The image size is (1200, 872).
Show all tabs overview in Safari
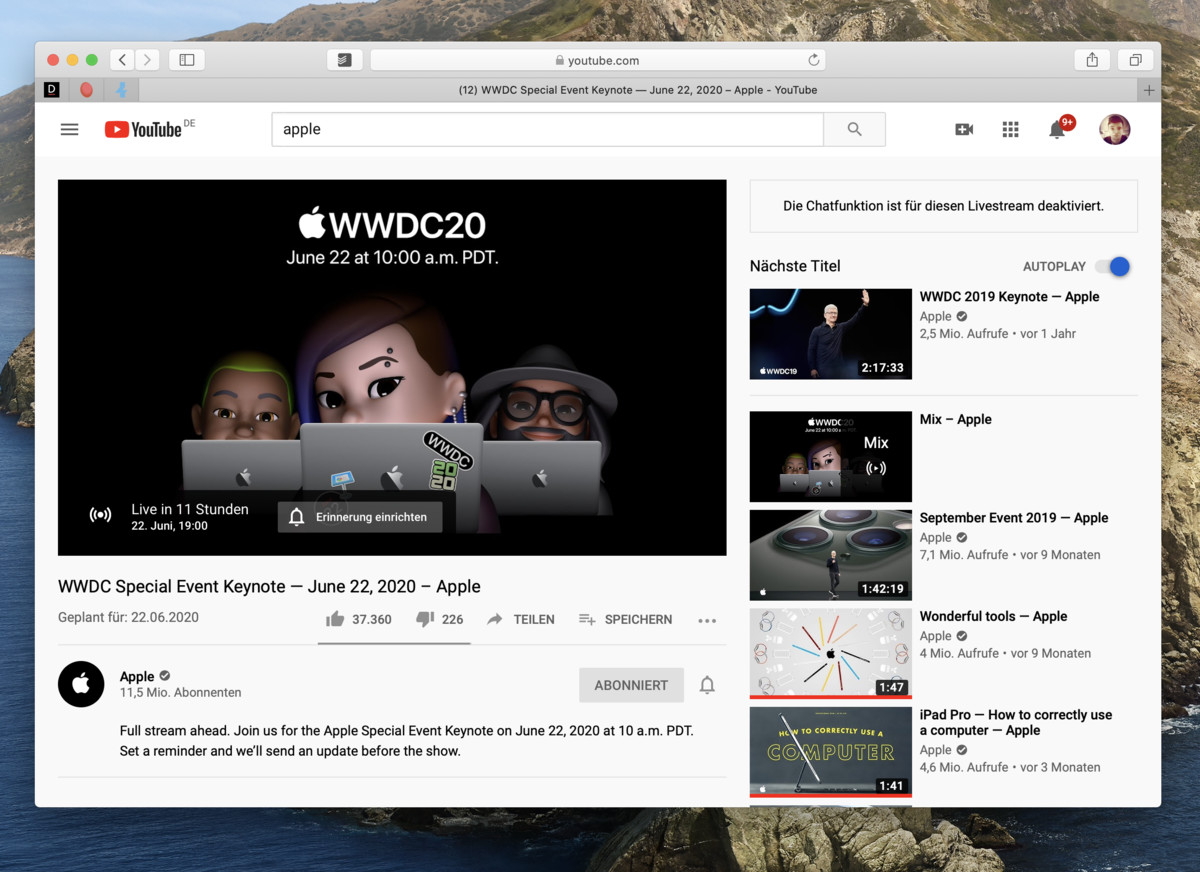pyautogui.click(x=1135, y=60)
